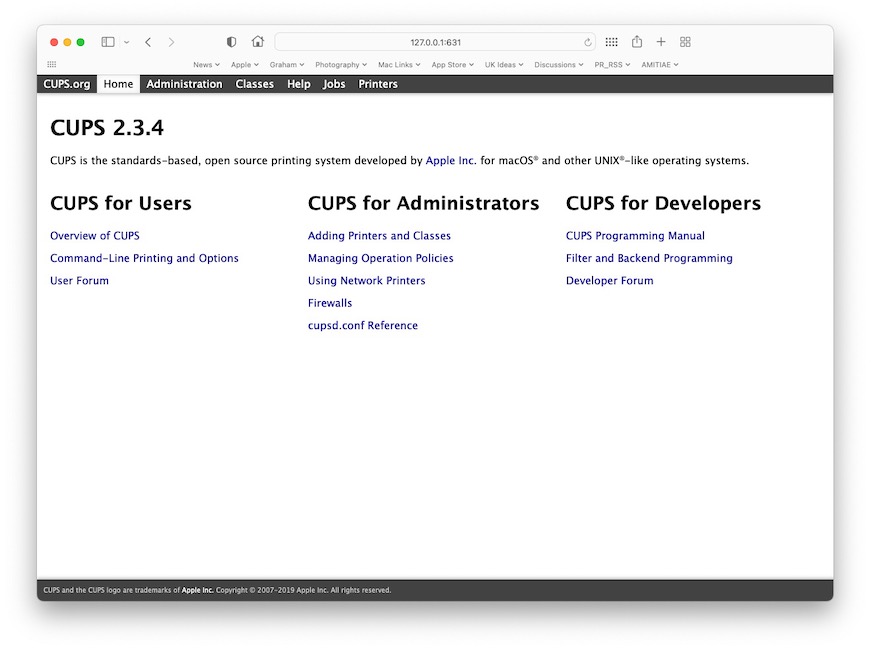This screenshot has width=871, height=650.
Task: Show the tab overview icon
Action: [x=685, y=42]
